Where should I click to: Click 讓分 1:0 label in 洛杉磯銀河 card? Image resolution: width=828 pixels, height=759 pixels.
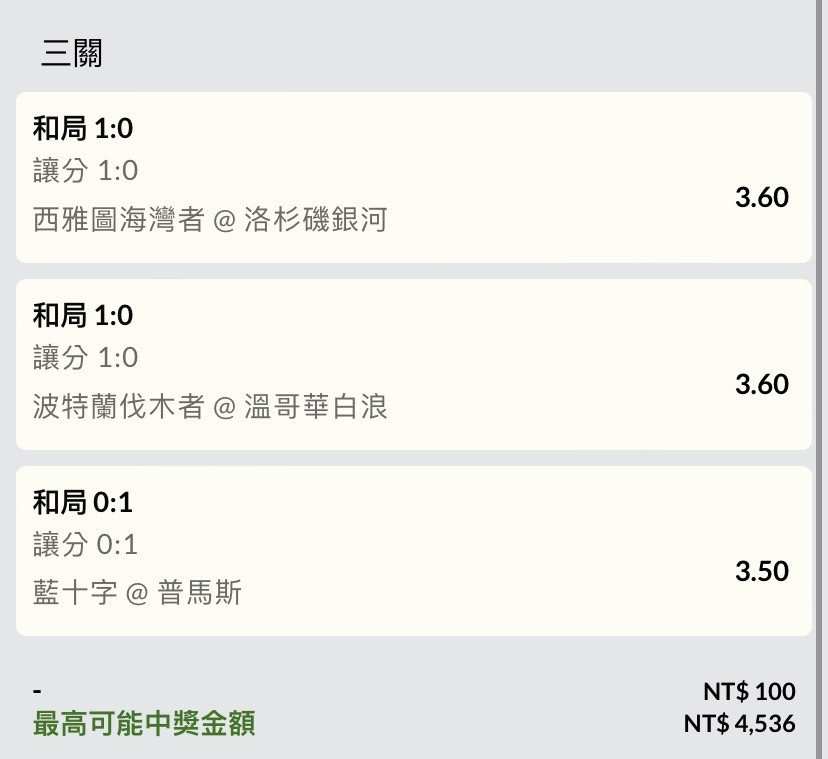[x=85, y=171]
